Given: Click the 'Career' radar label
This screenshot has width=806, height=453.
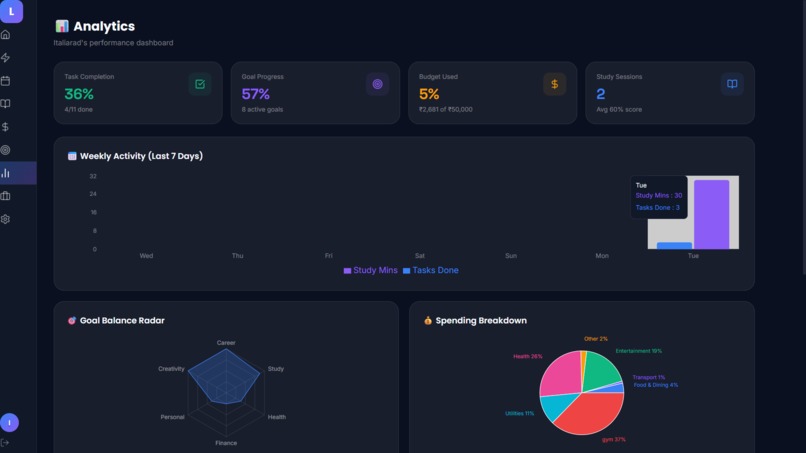Looking at the screenshot, I should [x=226, y=342].
